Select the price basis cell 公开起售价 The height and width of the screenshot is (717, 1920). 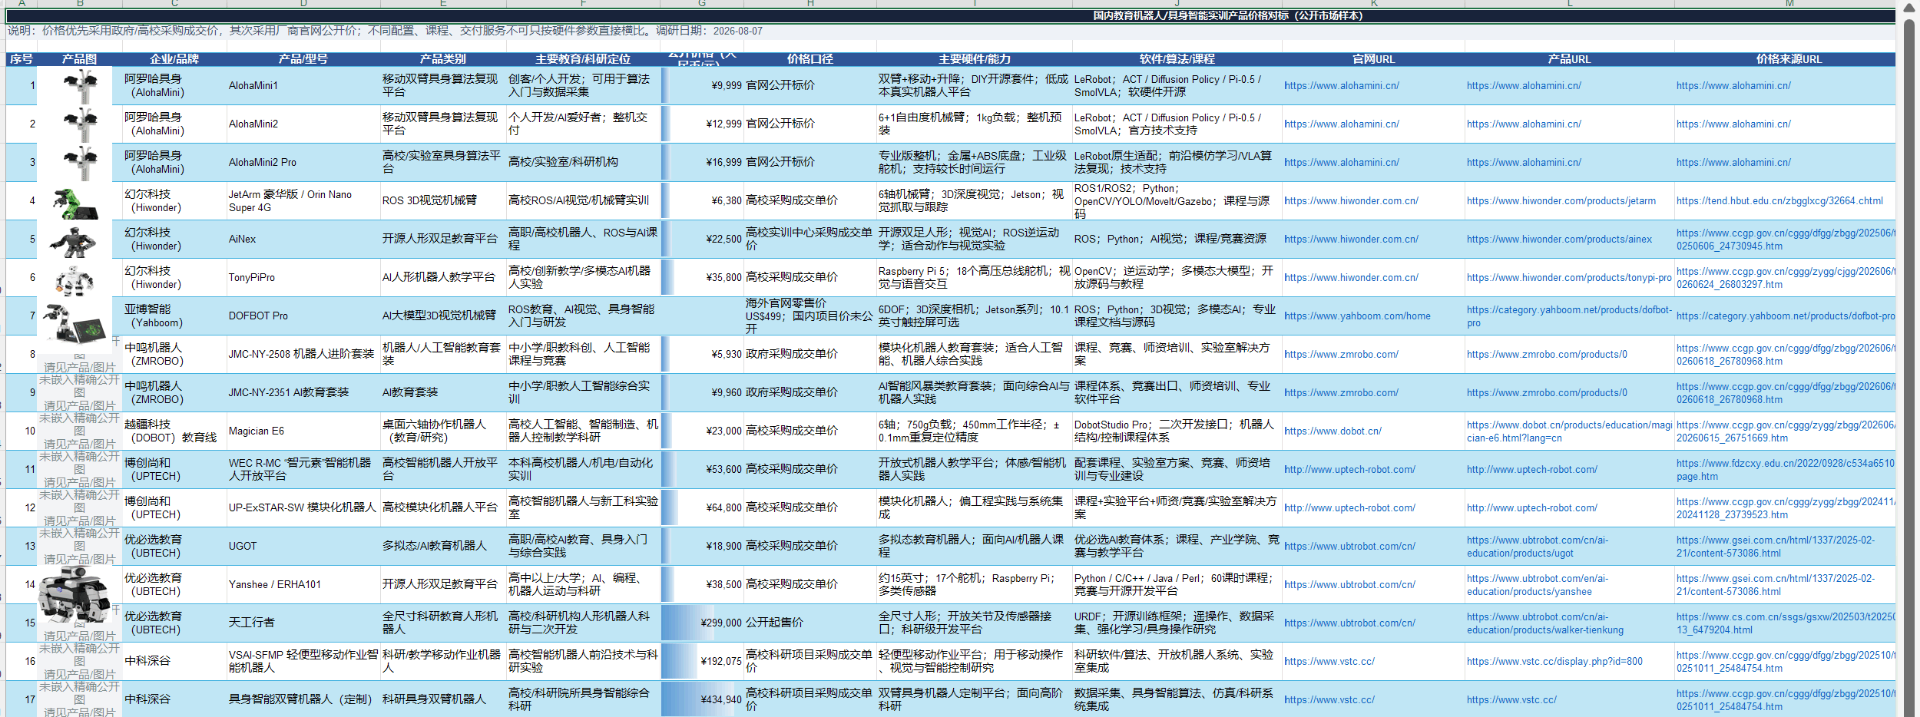pos(809,623)
